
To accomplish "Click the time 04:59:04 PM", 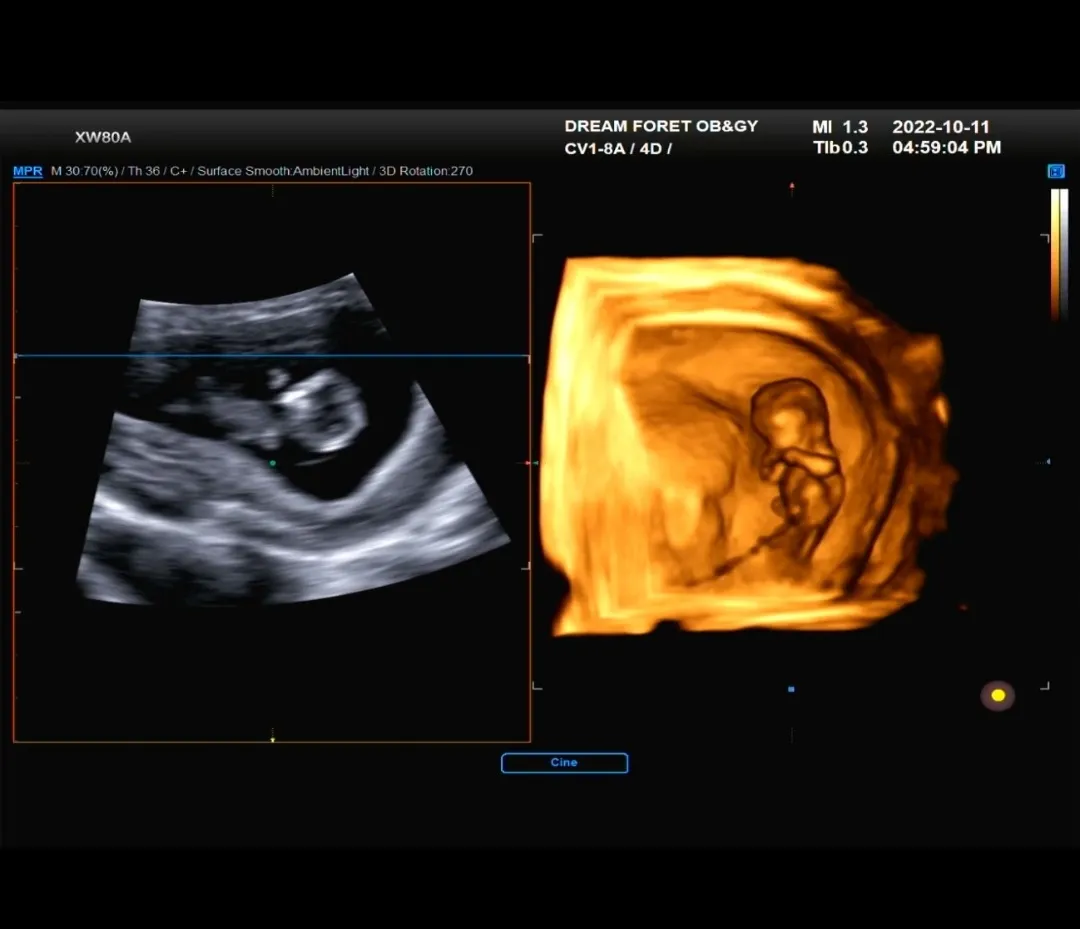I will tap(946, 147).
